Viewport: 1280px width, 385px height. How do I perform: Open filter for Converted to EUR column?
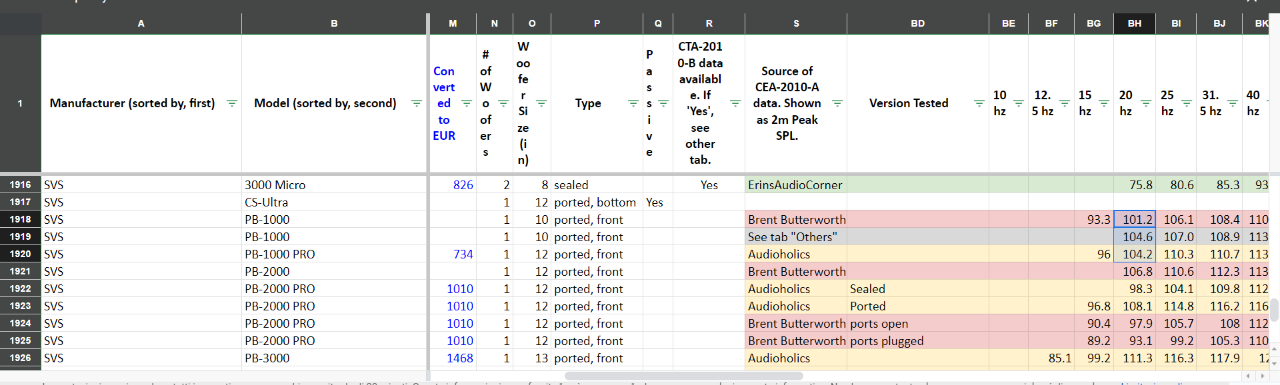point(467,103)
